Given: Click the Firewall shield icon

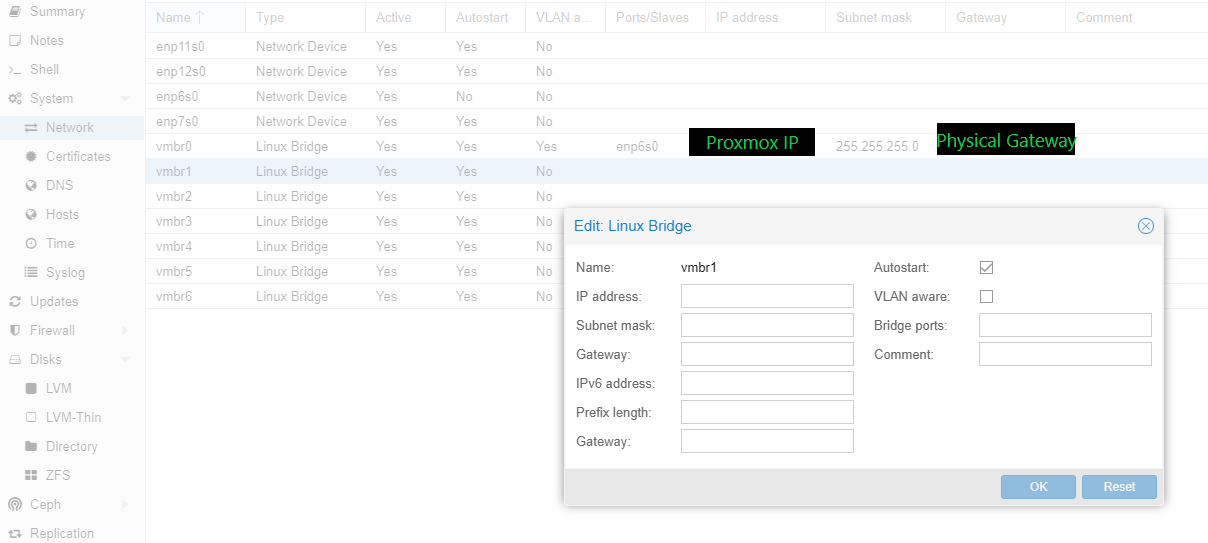Looking at the screenshot, I should (14, 331).
